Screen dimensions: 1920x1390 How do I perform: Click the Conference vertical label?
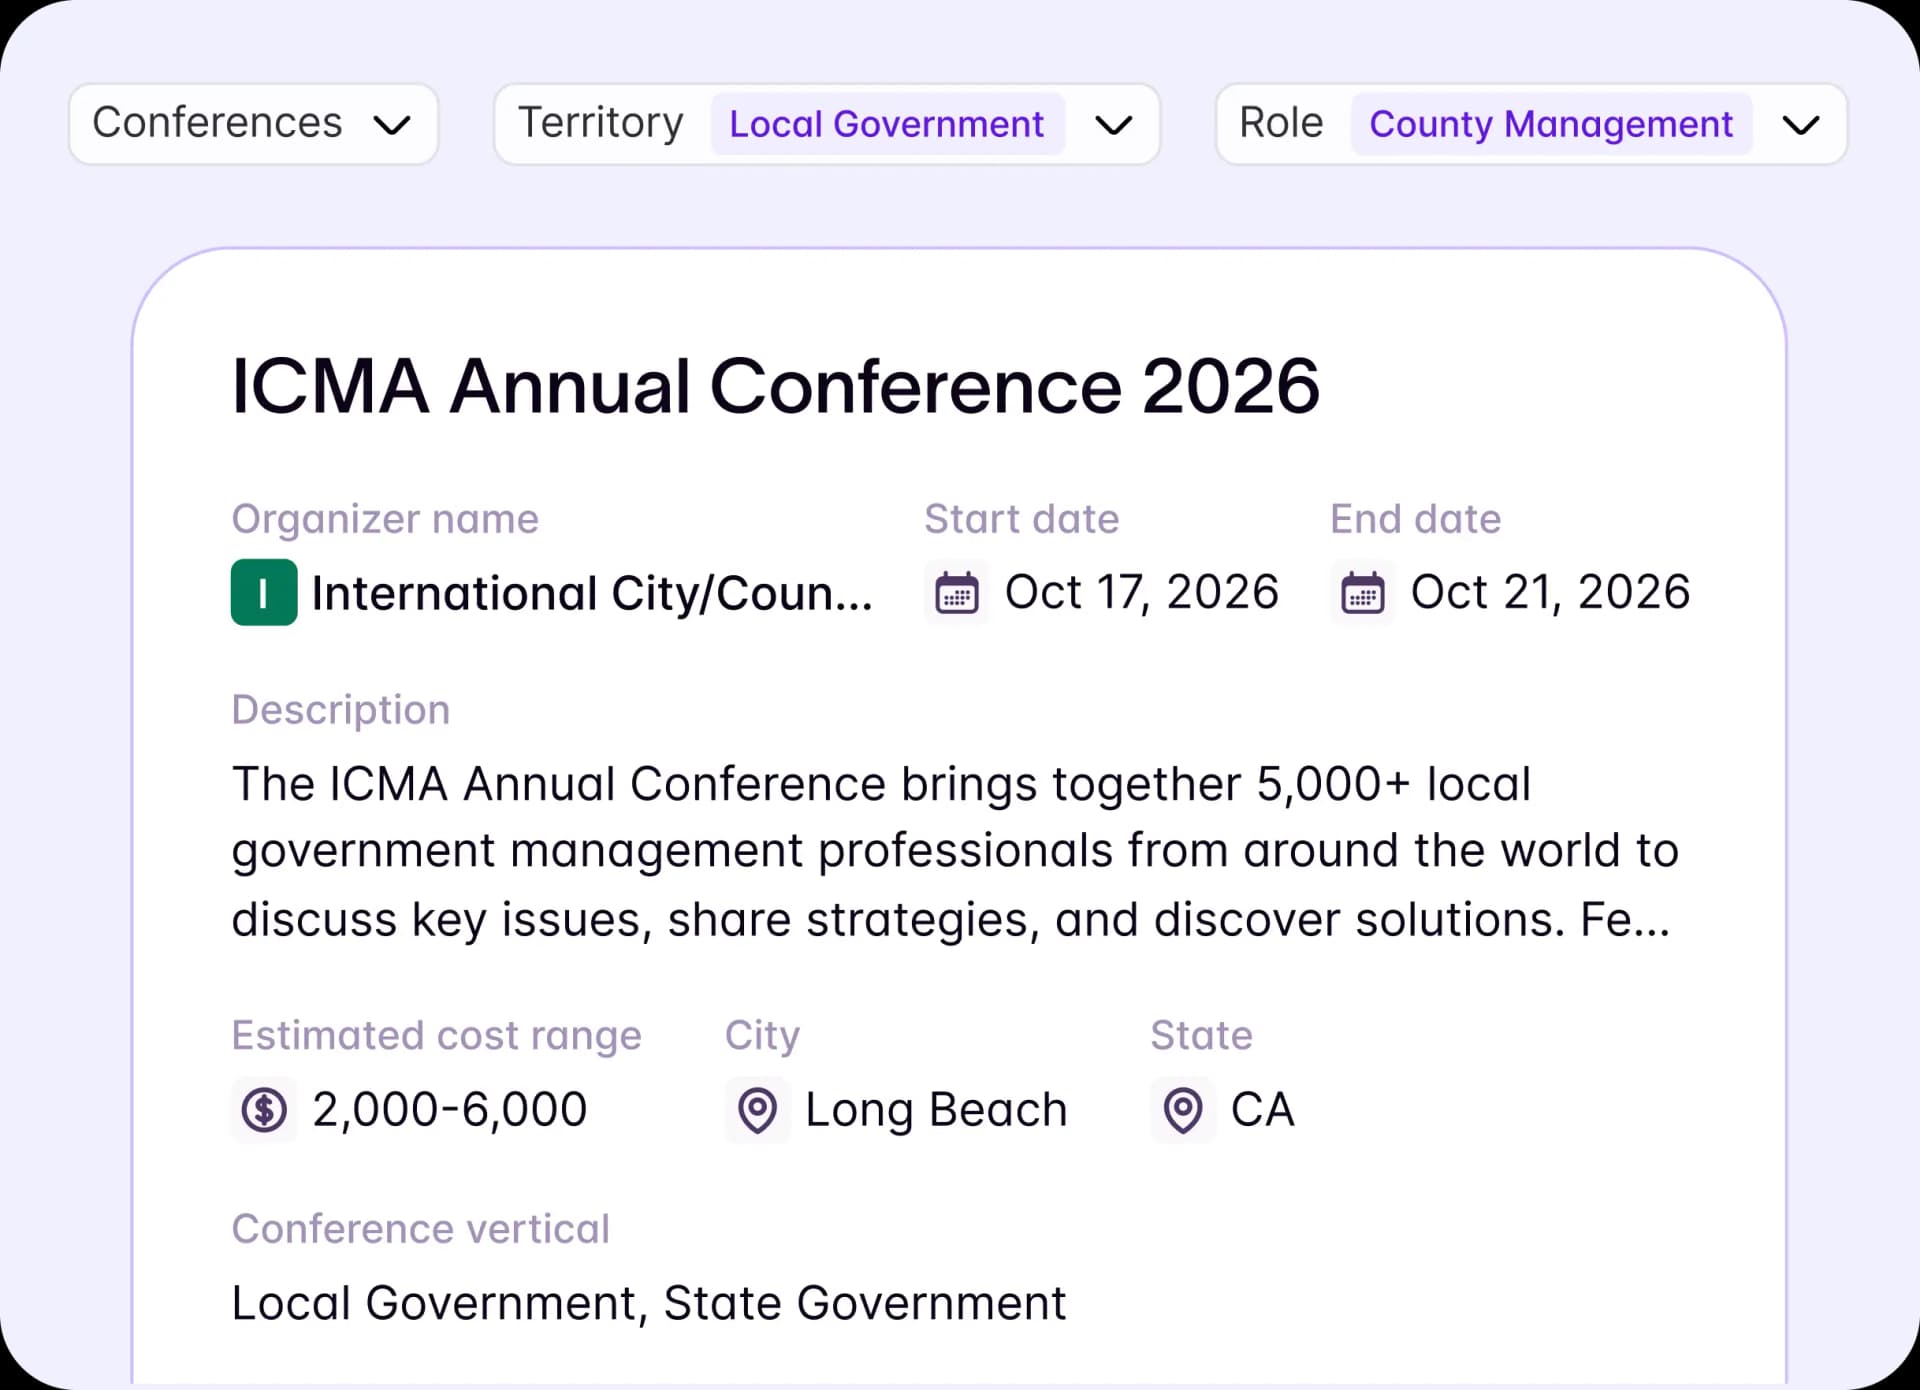pyautogui.click(x=420, y=1229)
